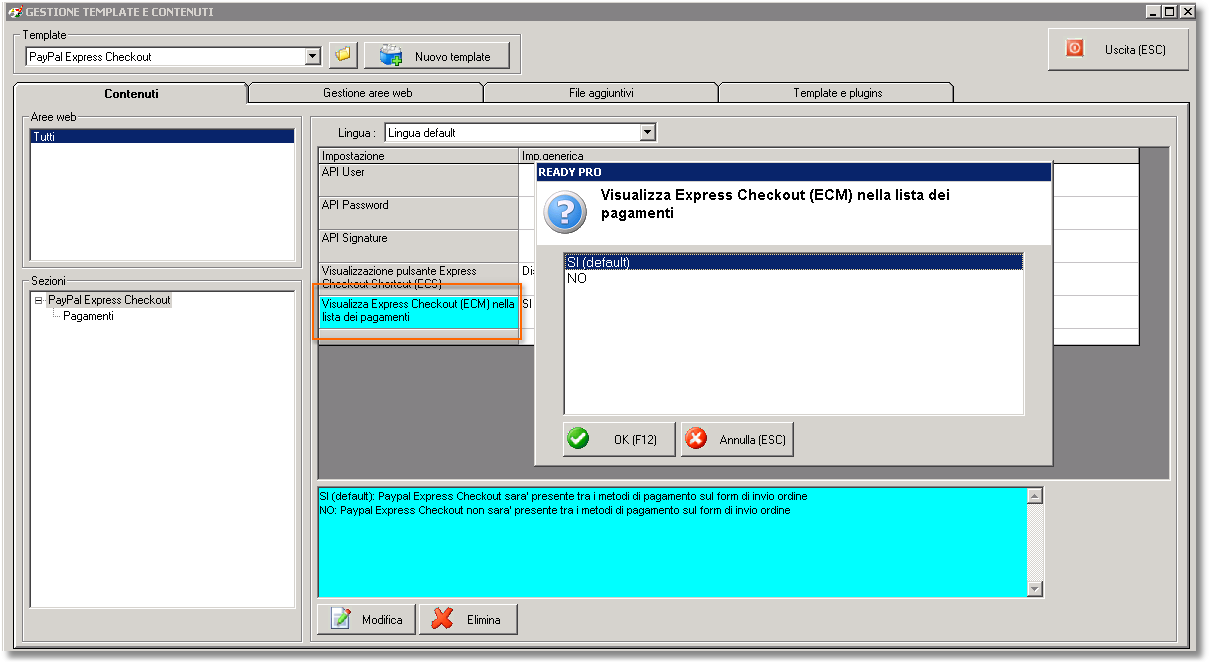Click the Uscita (ESC) button
The height and width of the screenshot is (665, 1210).
click(x=1118, y=49)
